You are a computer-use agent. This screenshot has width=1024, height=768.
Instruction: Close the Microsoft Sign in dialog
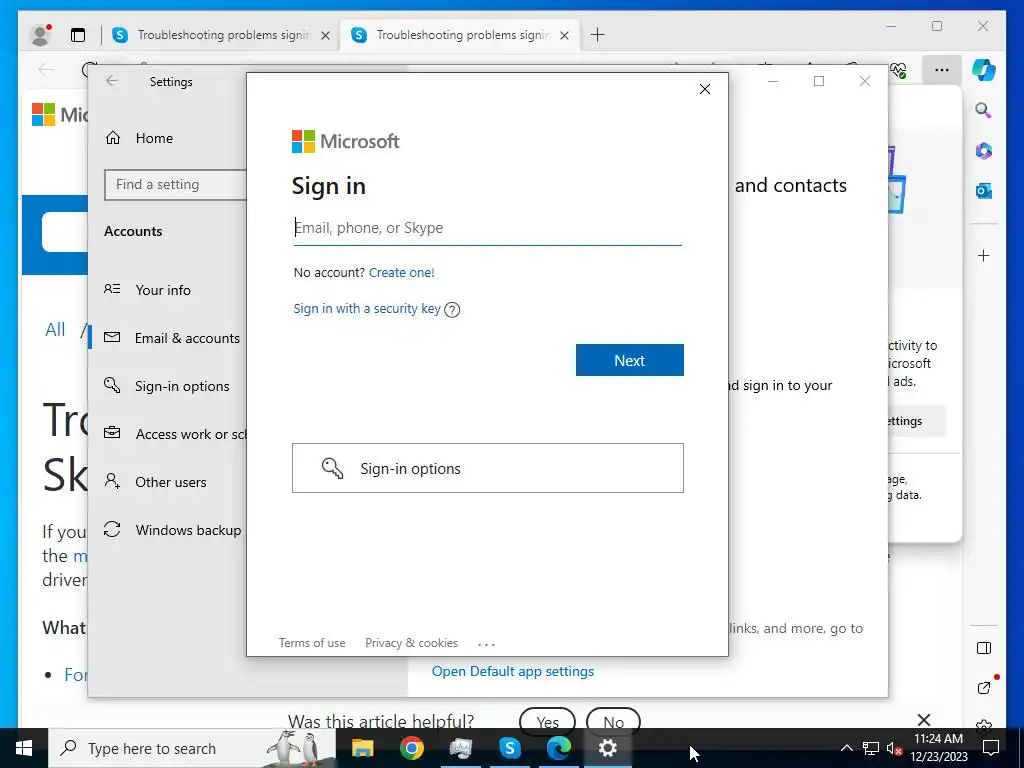[705, 89]
